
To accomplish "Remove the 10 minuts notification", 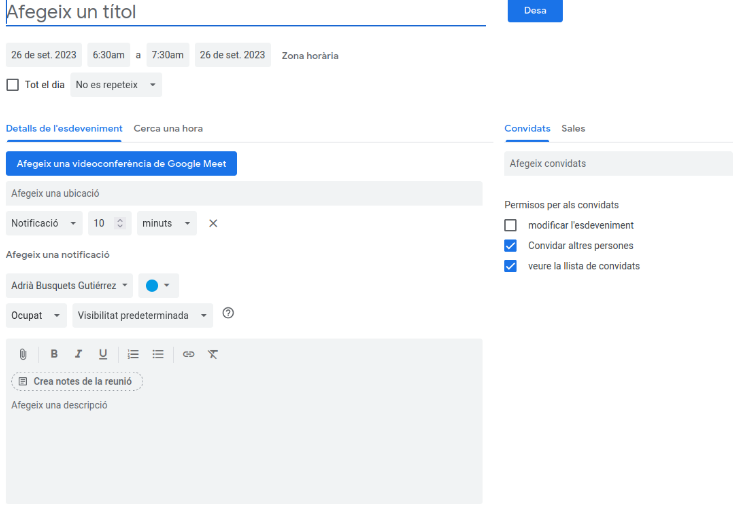I will click(213, 223).
